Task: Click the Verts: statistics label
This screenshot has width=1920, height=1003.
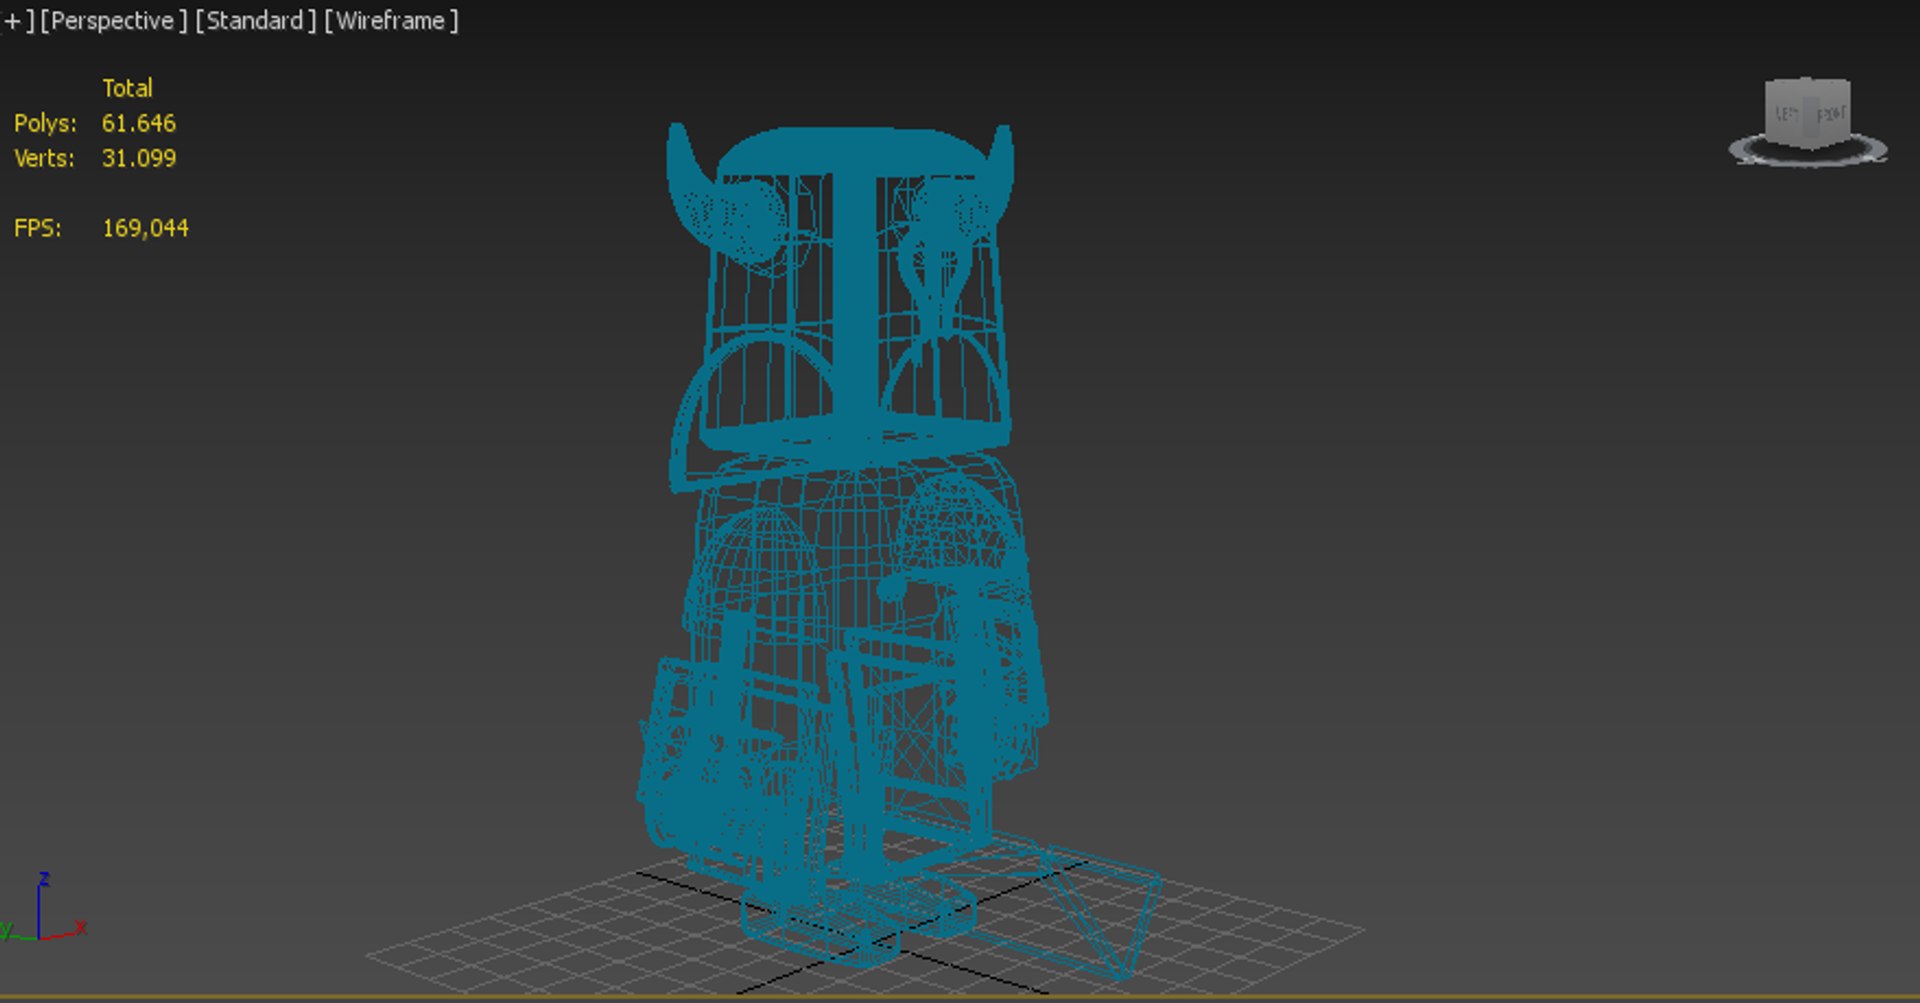Action: click(x=44, y=158)
